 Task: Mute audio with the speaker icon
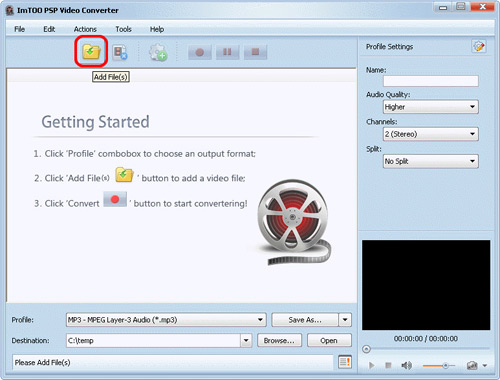pyautogui.click(x=406, y=366)
